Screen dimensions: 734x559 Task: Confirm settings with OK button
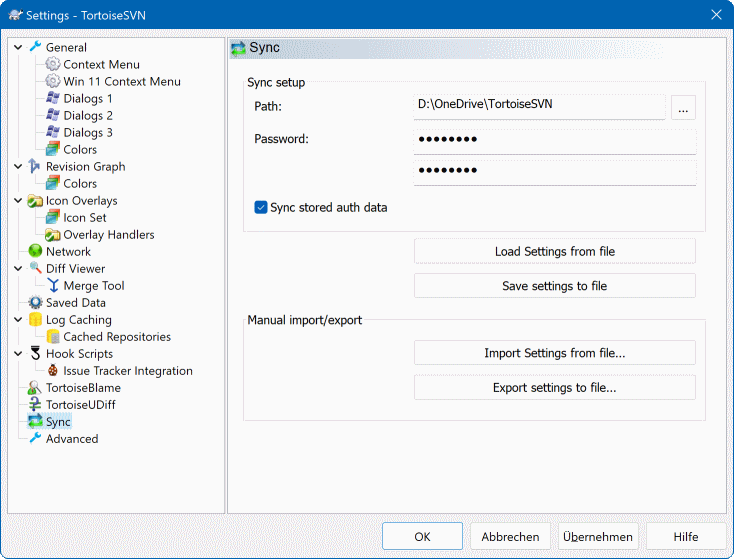tap(422, 536)
